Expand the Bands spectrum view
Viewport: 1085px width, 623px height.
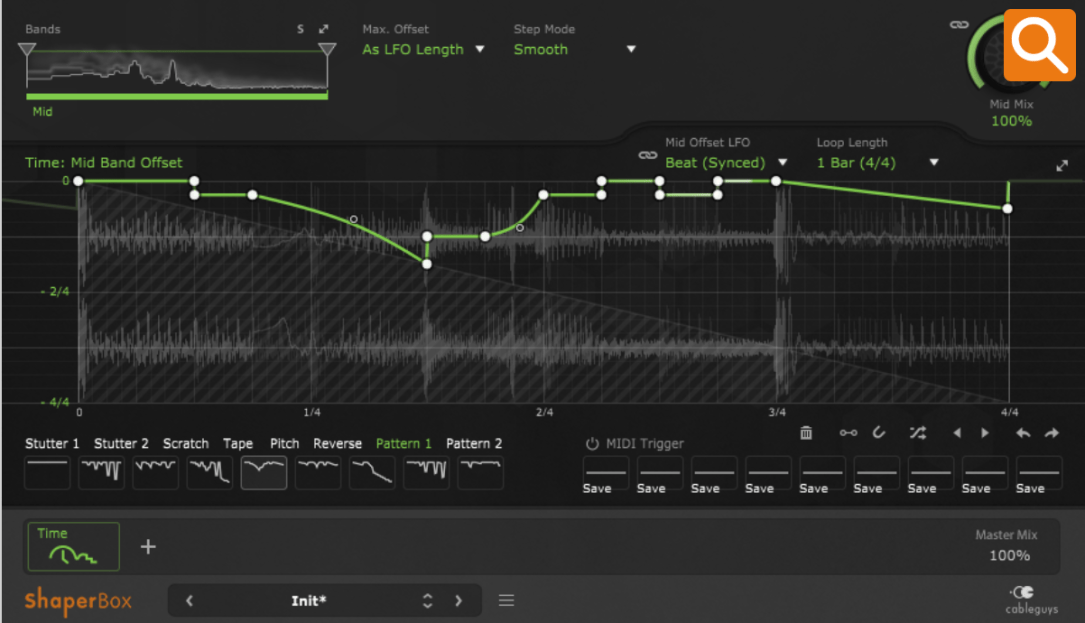tap(323, 30)
